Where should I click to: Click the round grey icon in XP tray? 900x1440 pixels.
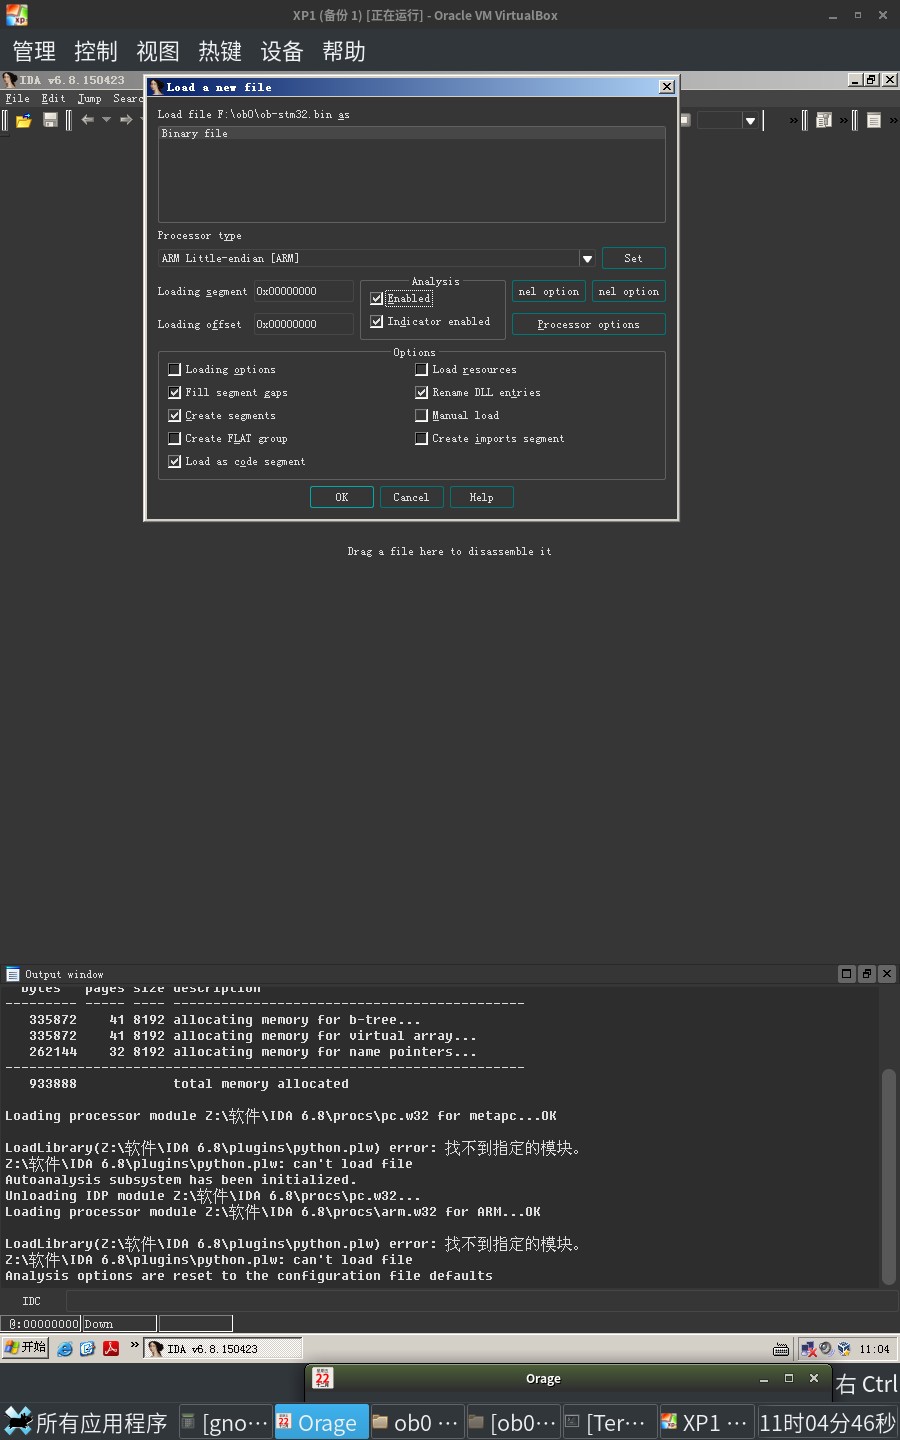point(826,1349)
